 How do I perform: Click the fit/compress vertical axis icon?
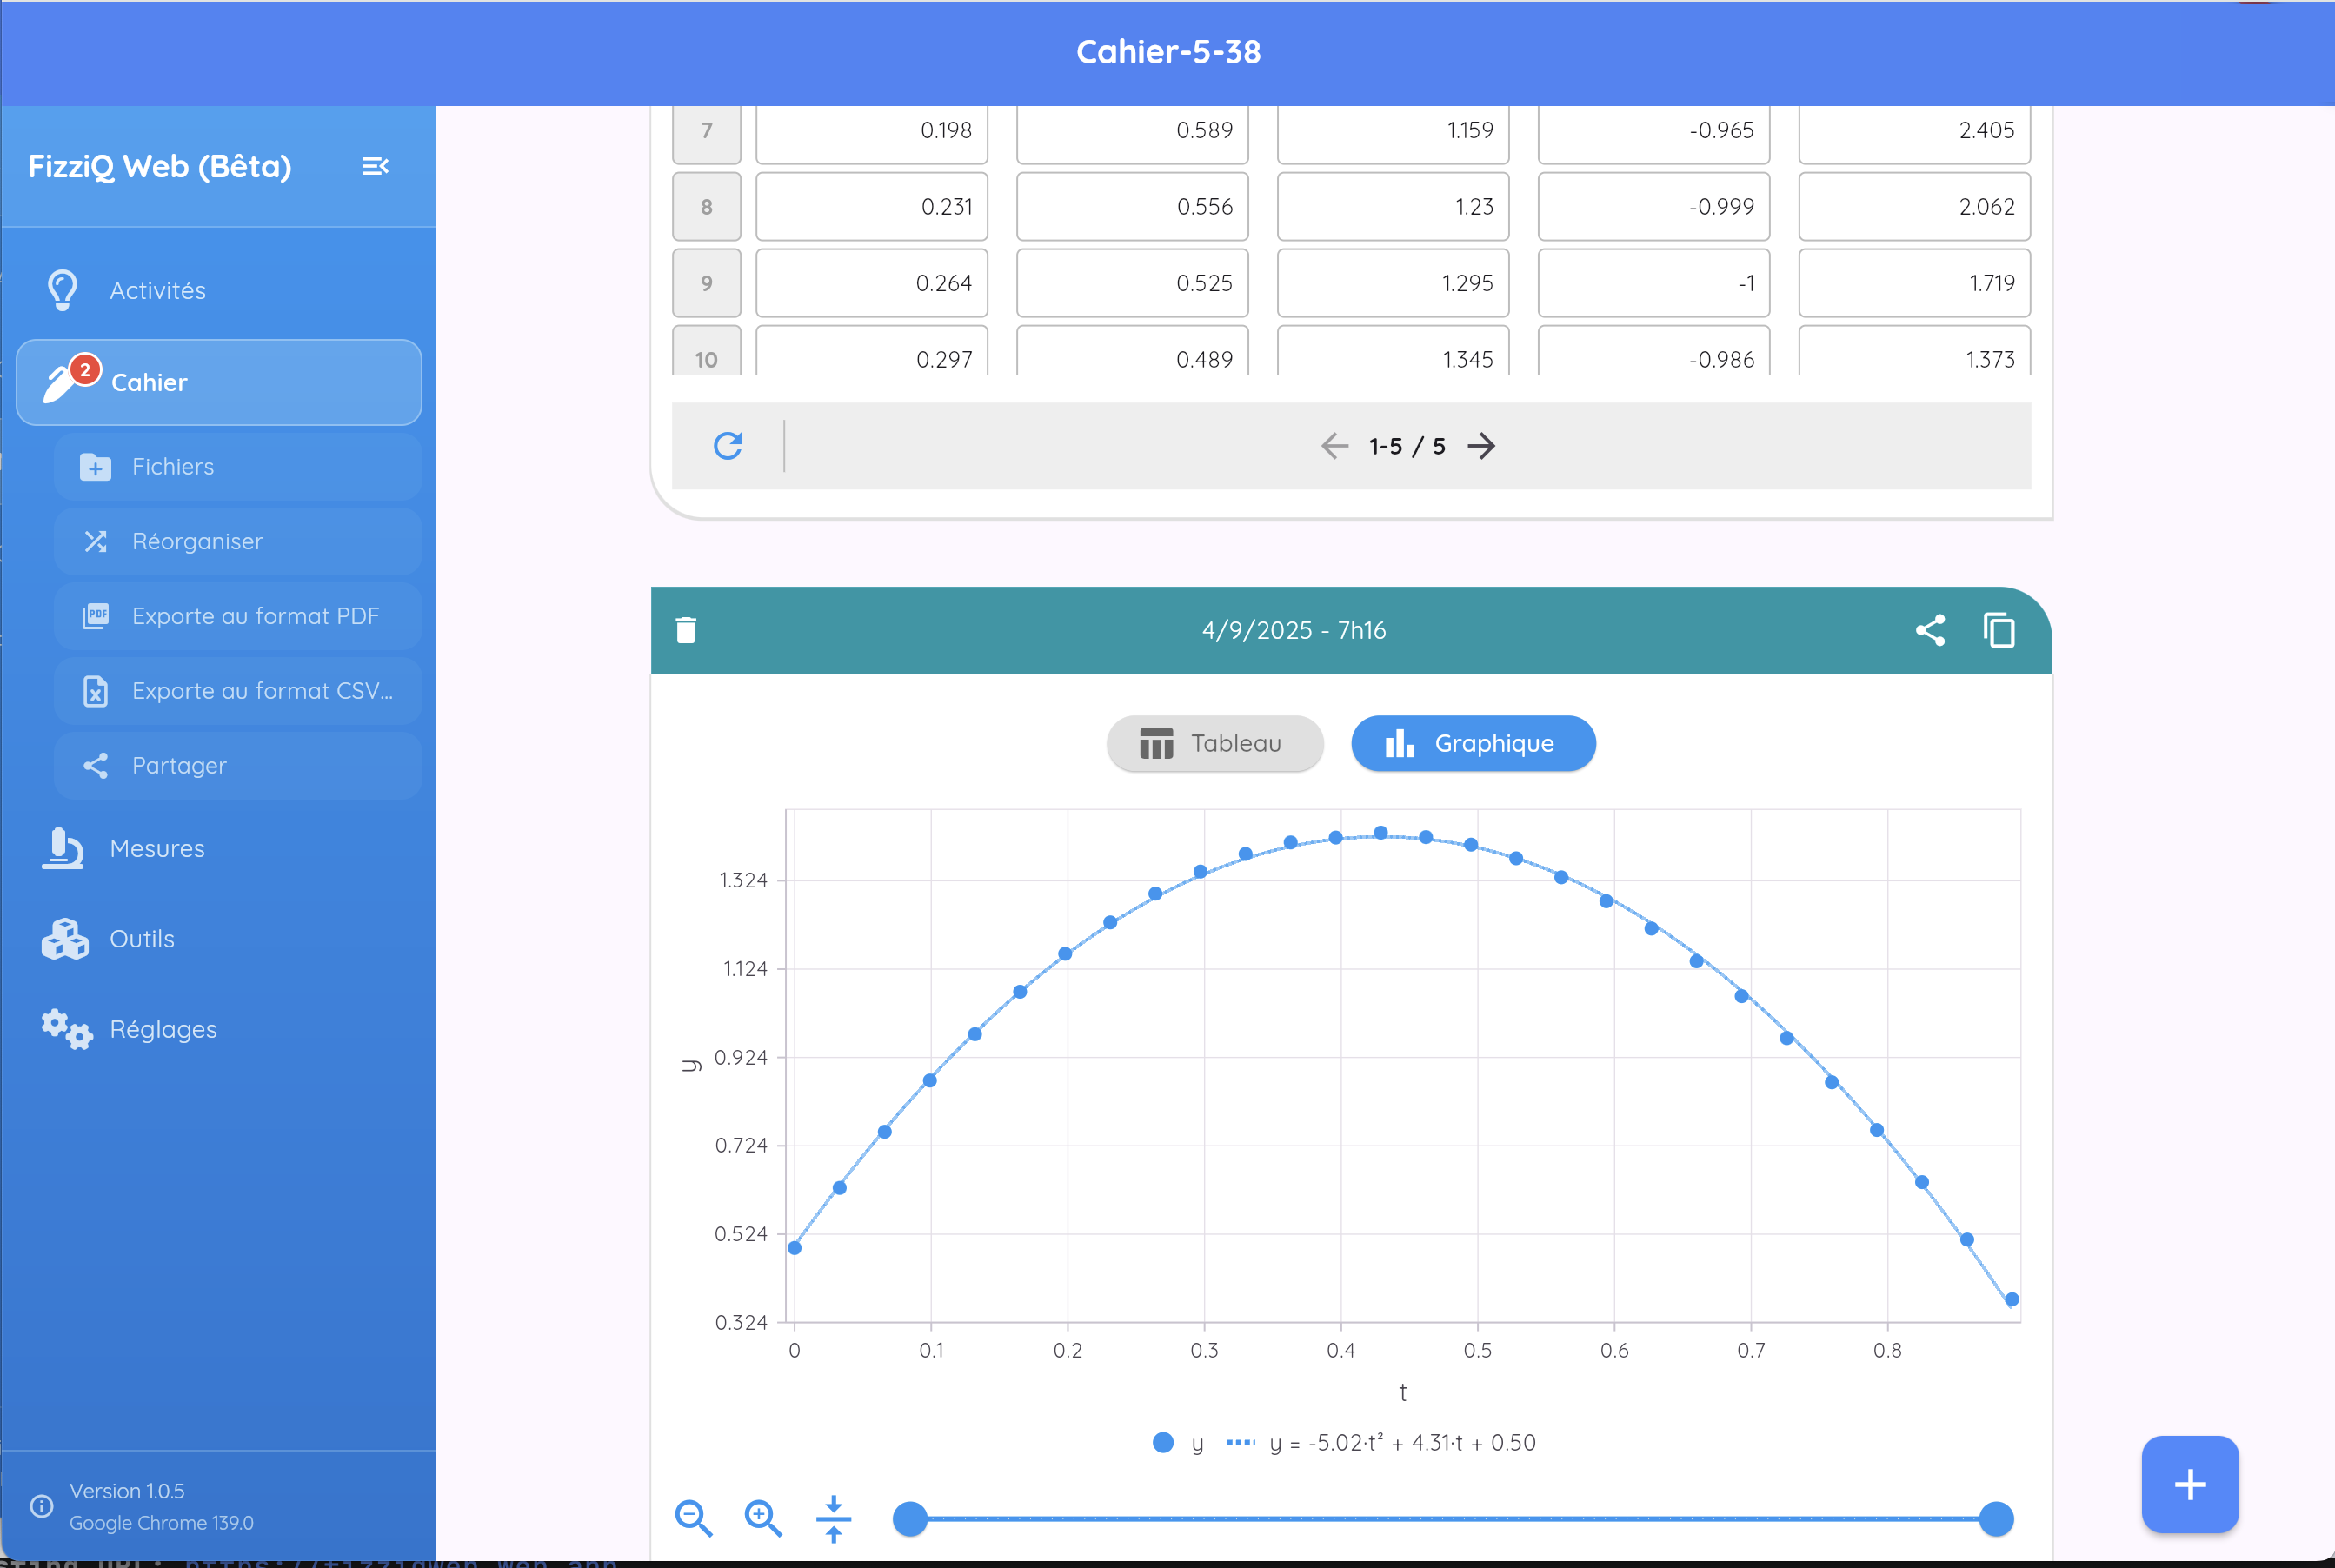point(833,1519)
